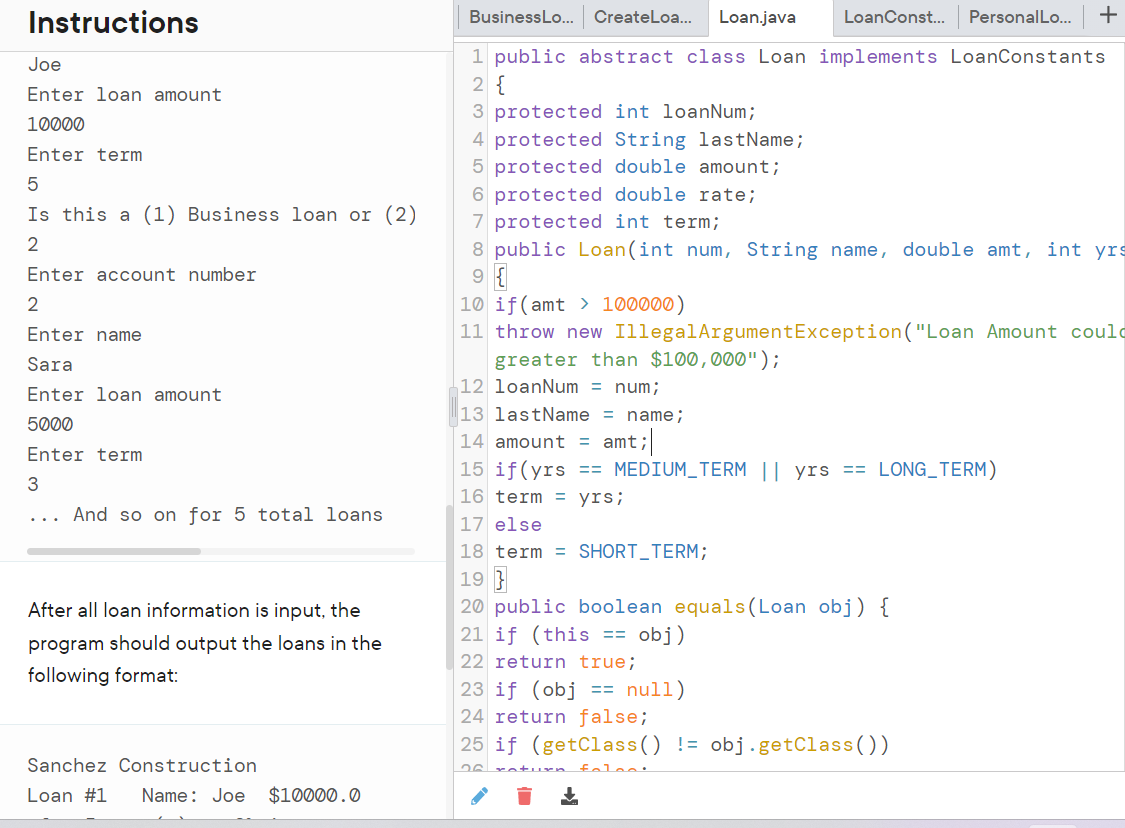
Task: Click line 6 'protected double rate;'
Action: 624,194
